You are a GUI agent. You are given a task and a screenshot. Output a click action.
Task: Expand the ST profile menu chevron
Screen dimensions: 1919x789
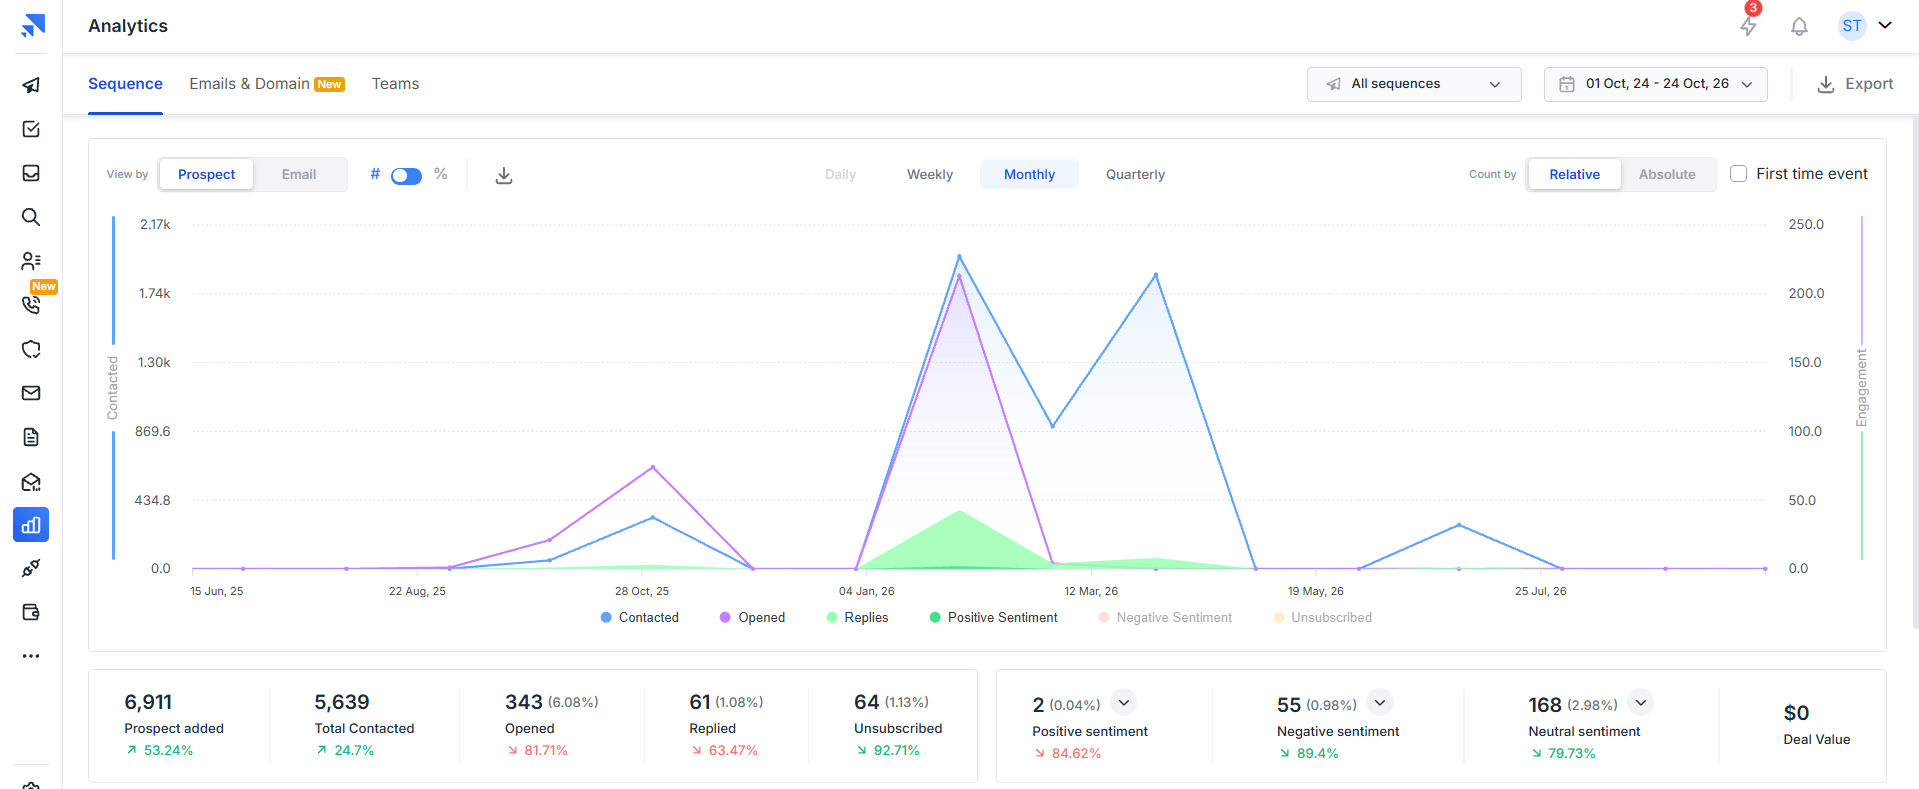click(x=1885, y=26)
